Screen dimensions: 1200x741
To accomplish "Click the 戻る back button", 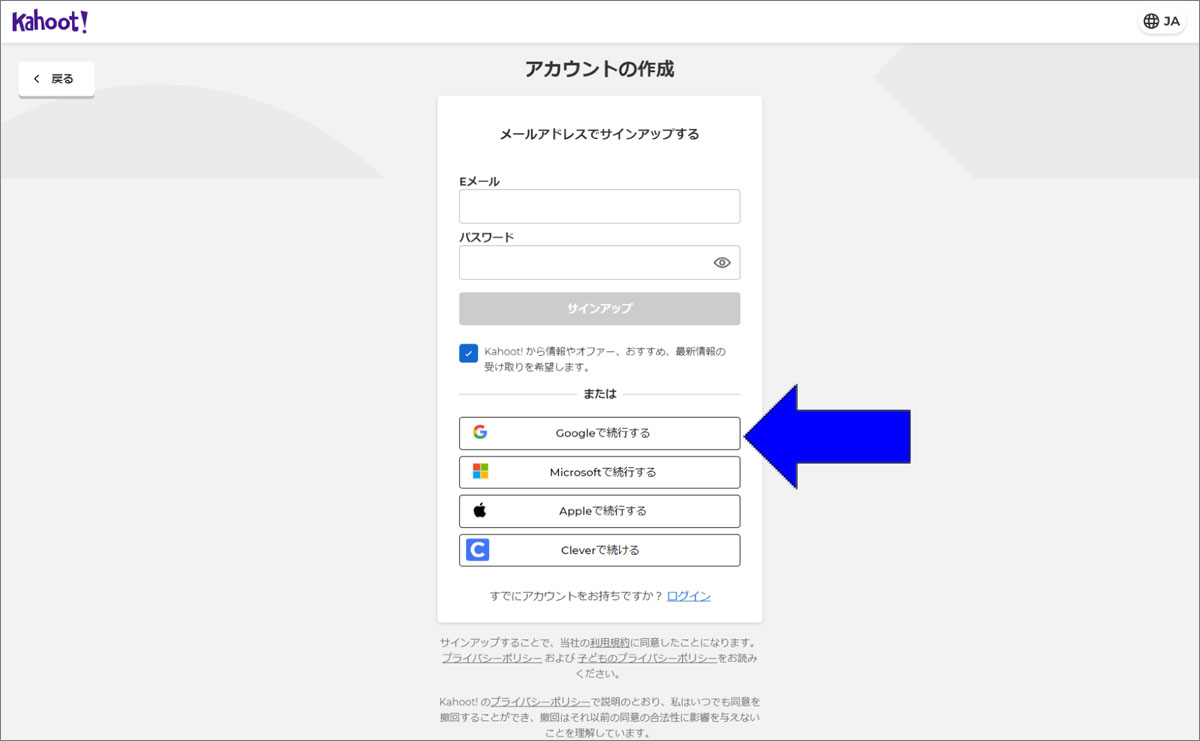I will (x=56, y=79).
